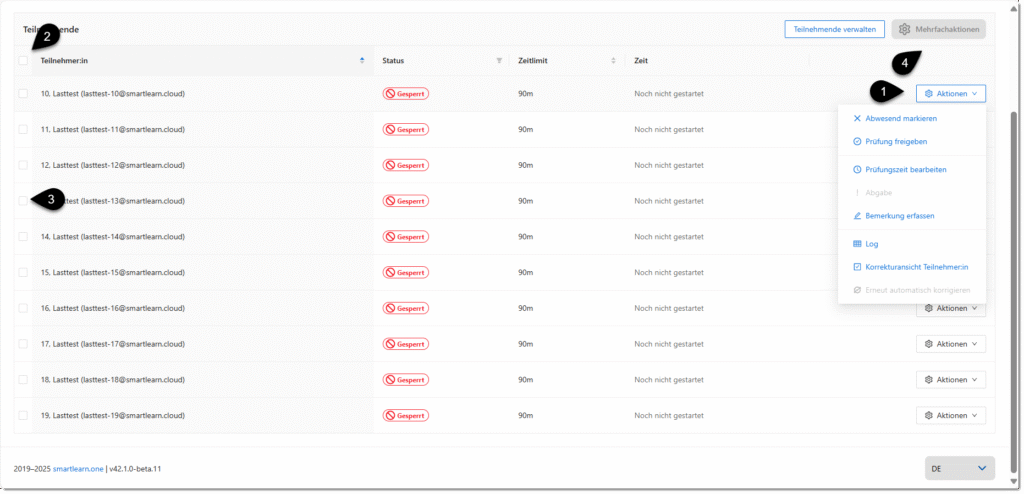Click the clock icon beside Prüfungszeit bearbeiten

[857, 169]
